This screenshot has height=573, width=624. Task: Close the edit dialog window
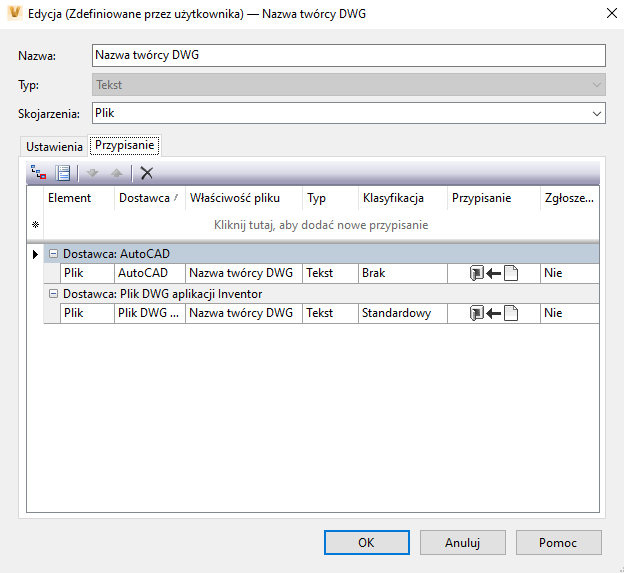coord(612,13)
